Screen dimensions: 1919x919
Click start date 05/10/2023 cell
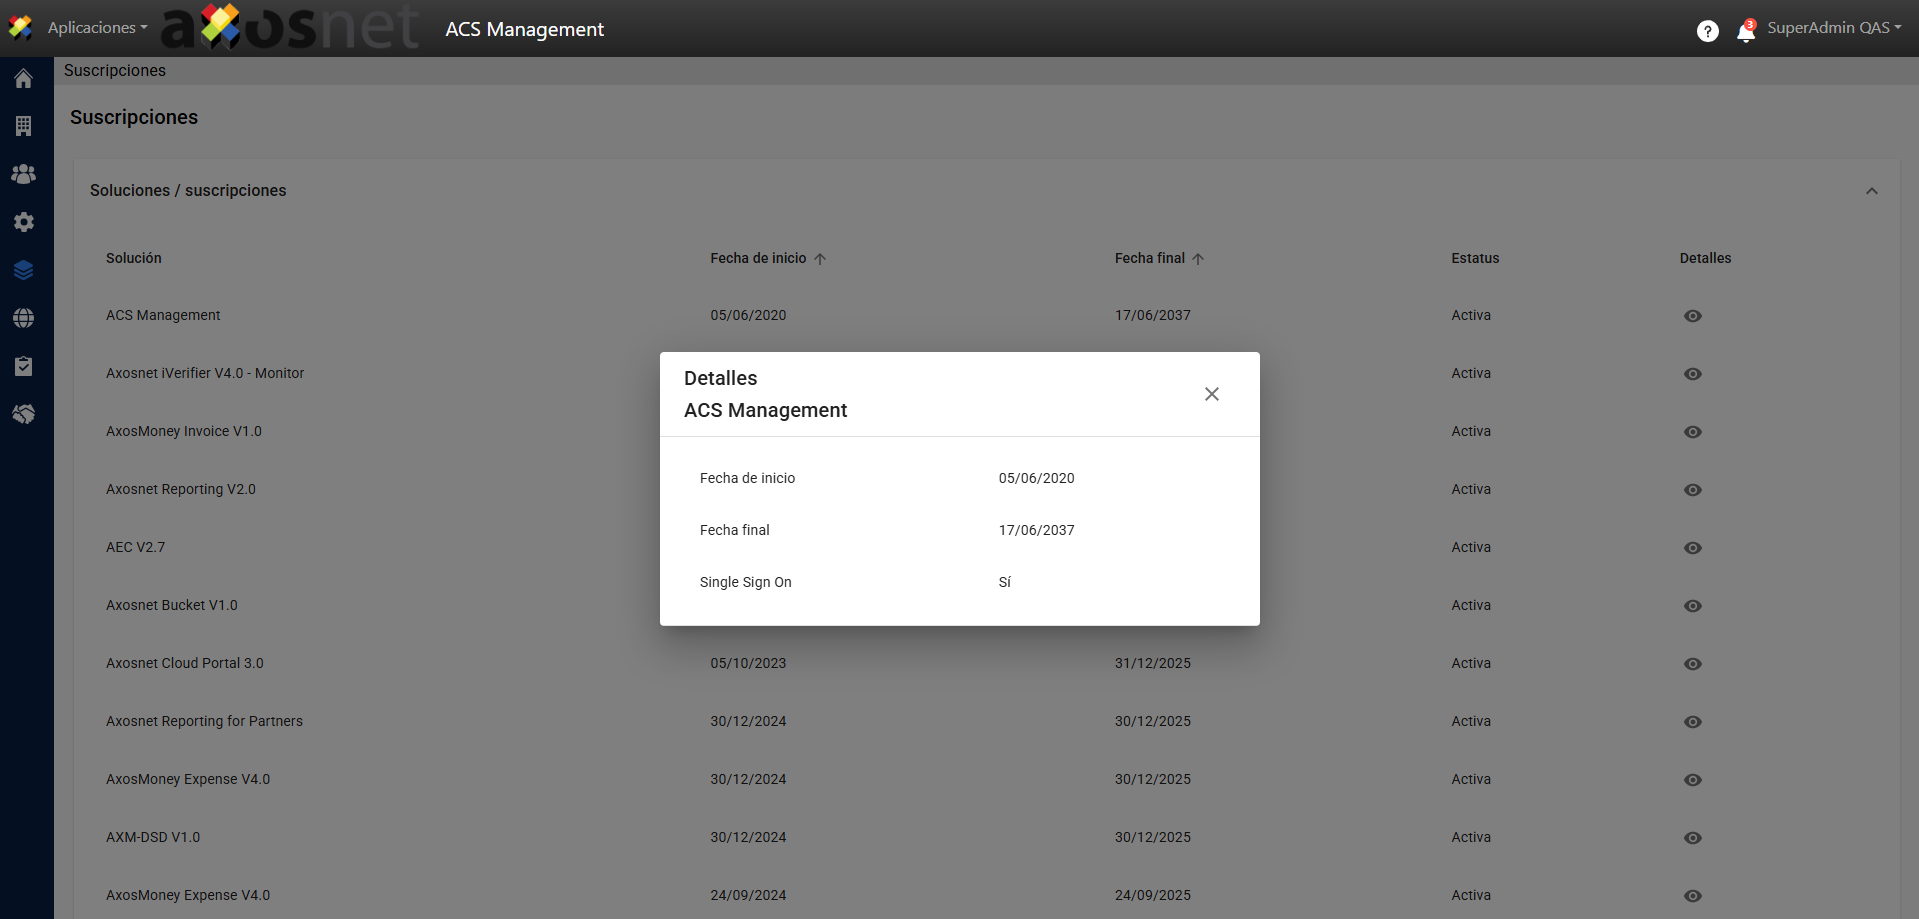coord(748,663)
